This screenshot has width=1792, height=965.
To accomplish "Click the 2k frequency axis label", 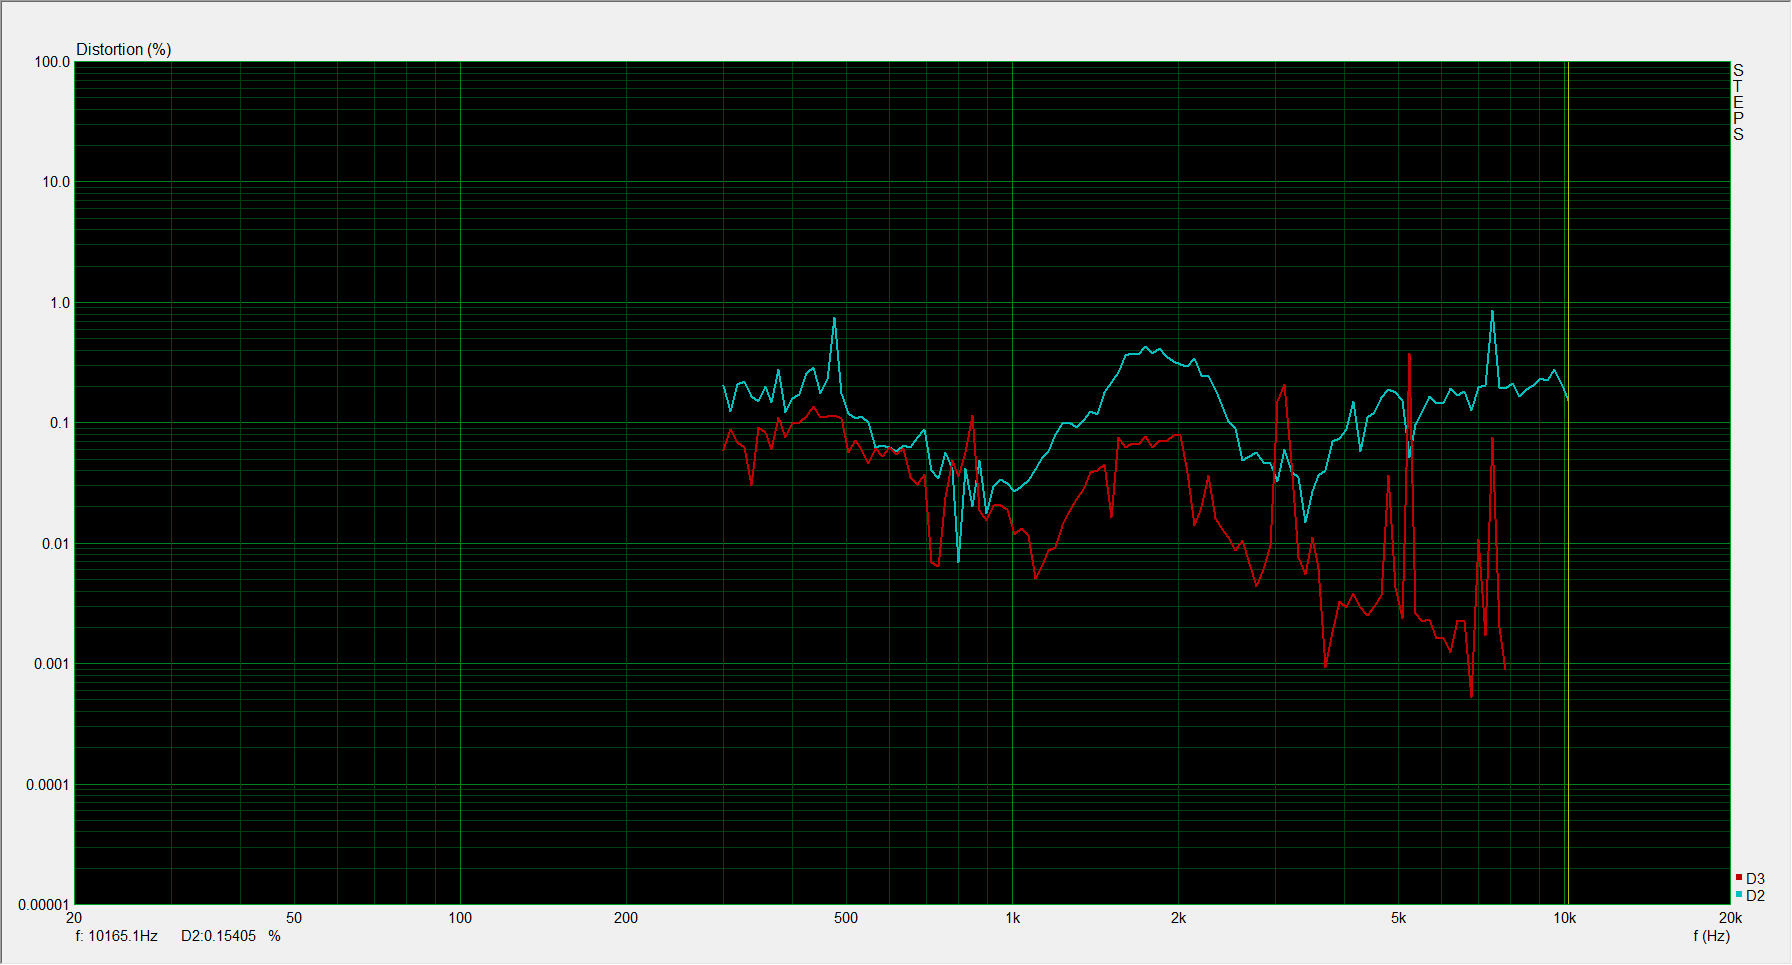I will click(x=1179, y=918).
